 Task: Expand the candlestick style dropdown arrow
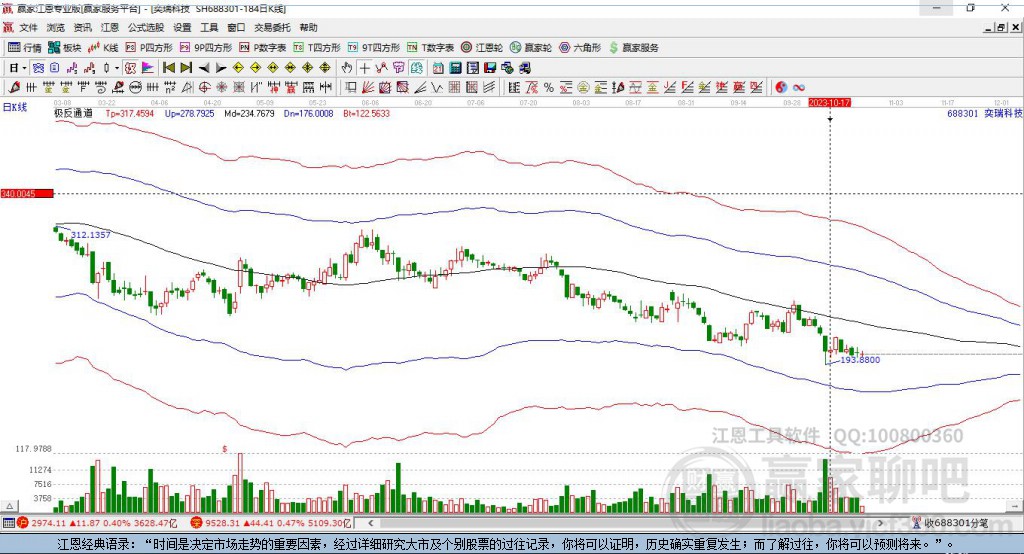coord(116,68)
